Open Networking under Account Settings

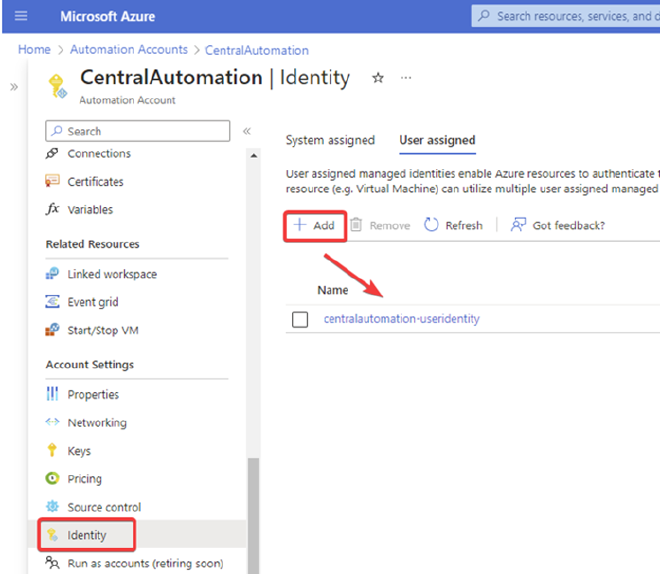(97, 423)
